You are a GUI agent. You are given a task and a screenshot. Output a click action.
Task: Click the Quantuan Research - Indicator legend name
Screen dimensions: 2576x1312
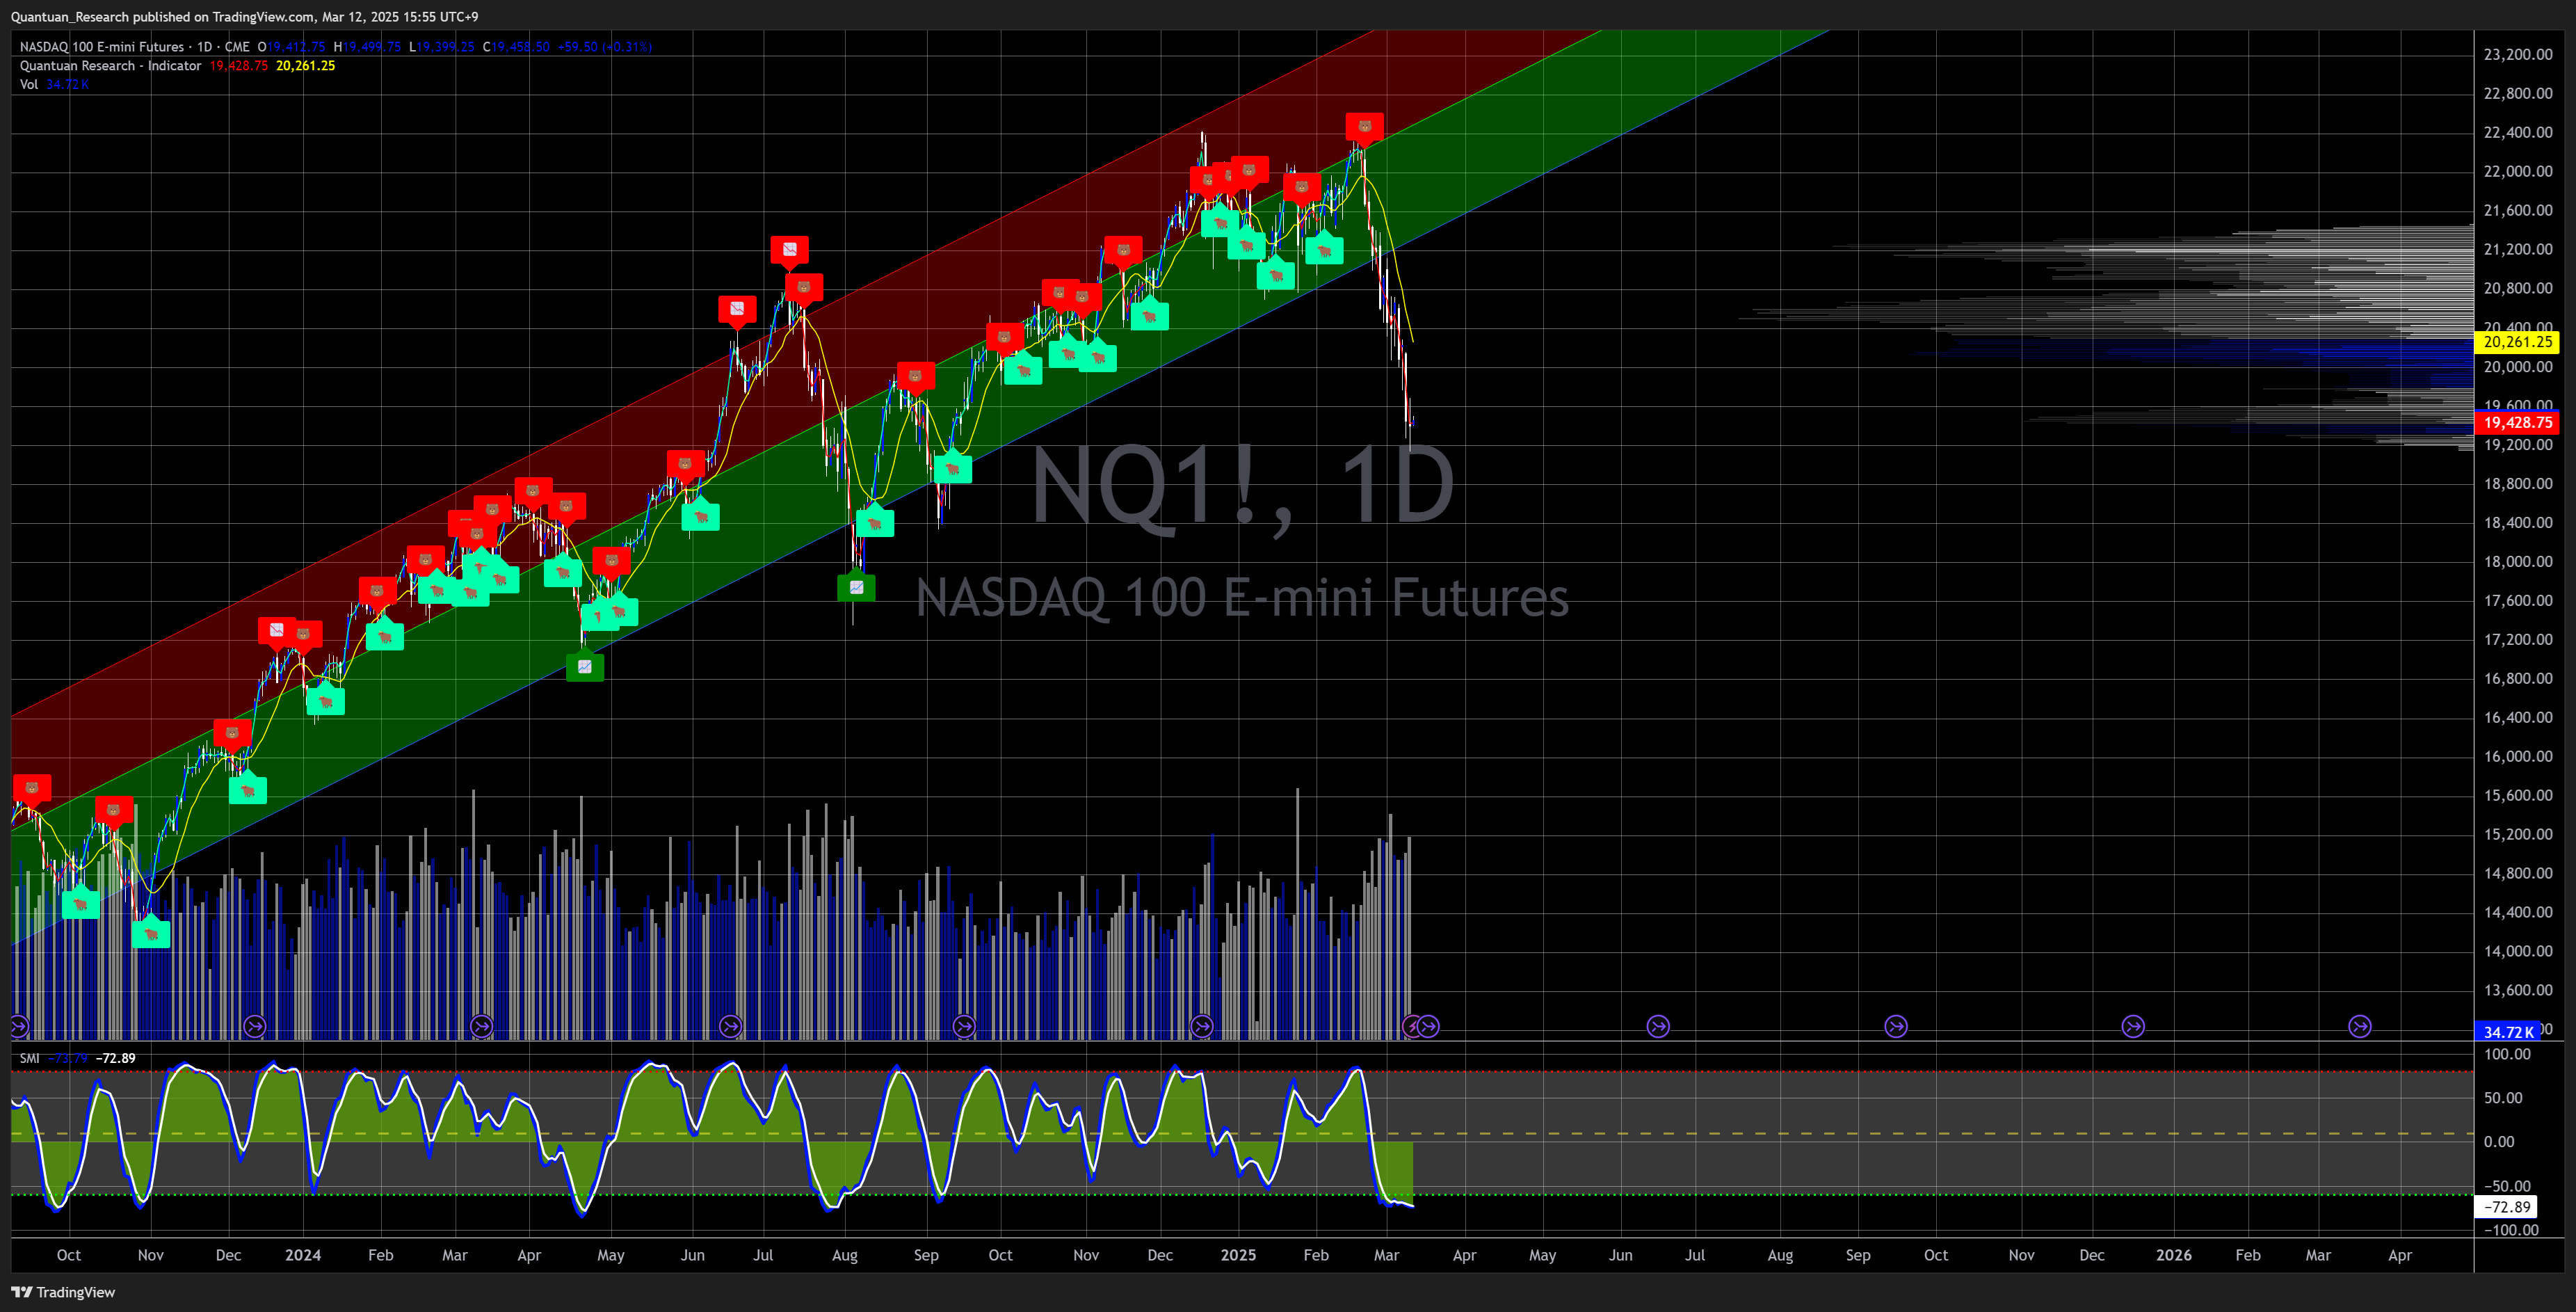pyautogui.click(x=110, y=65)
